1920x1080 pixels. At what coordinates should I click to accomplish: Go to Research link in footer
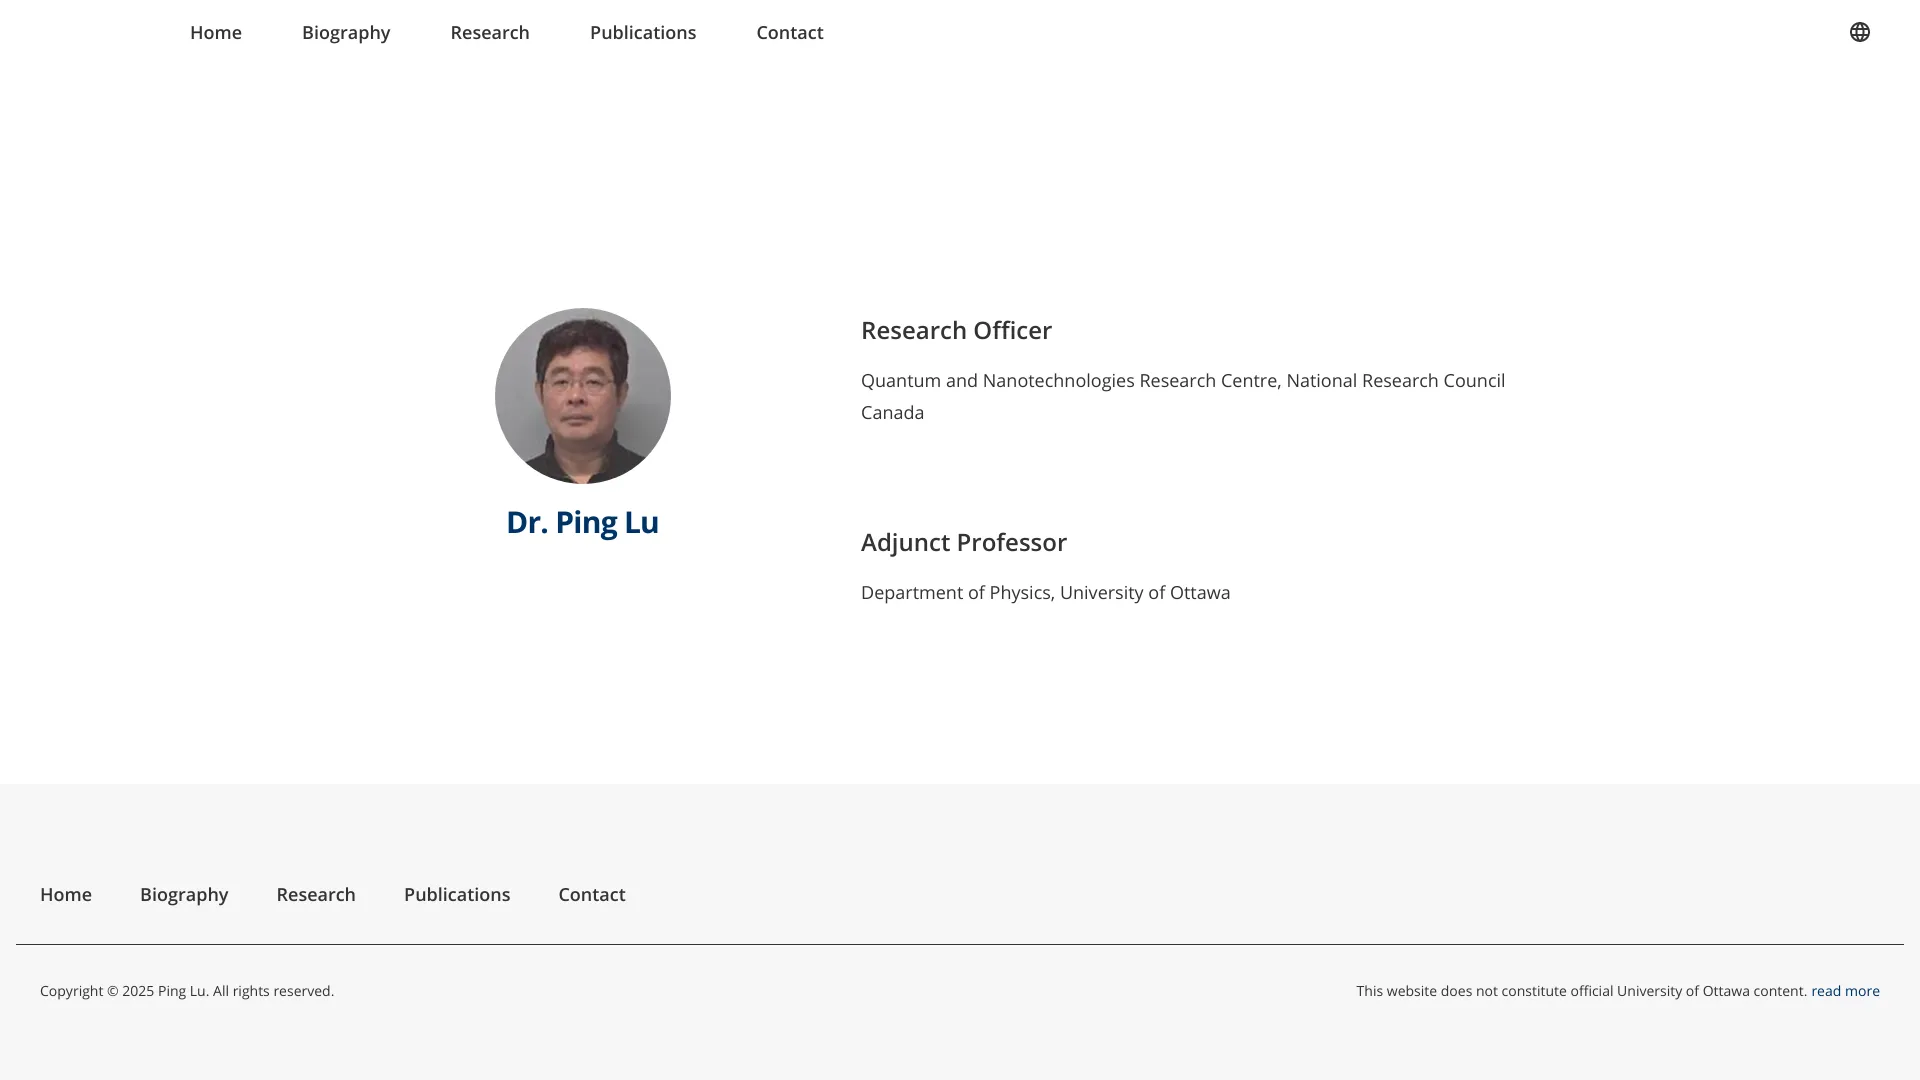click(x=316, y=894)
